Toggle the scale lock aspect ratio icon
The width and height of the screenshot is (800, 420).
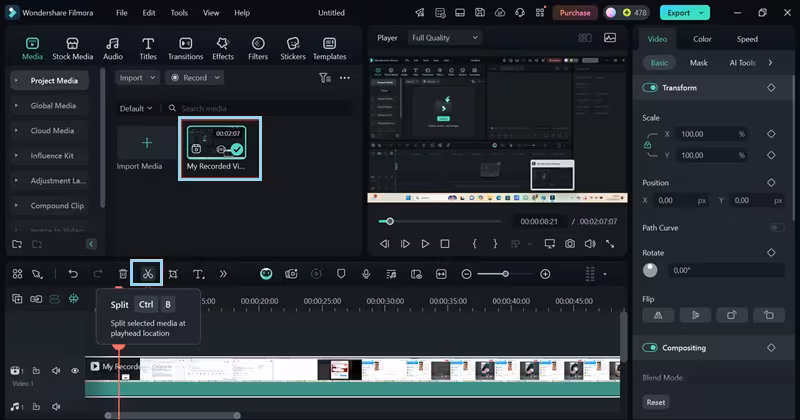click(647, 145)
